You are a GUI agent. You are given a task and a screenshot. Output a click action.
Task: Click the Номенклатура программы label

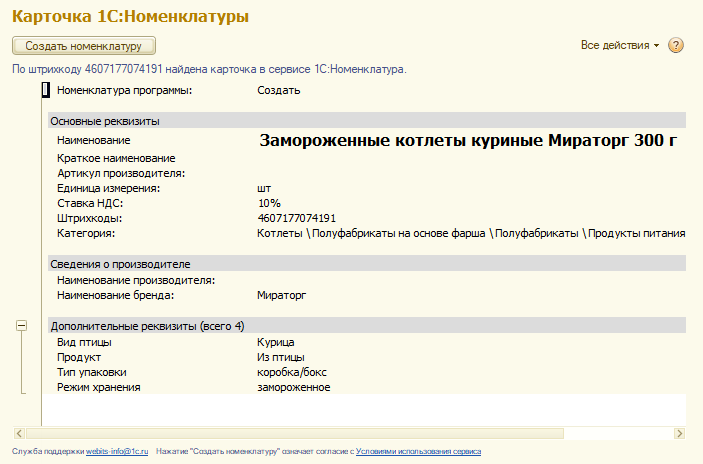click(x=124, y=91)
